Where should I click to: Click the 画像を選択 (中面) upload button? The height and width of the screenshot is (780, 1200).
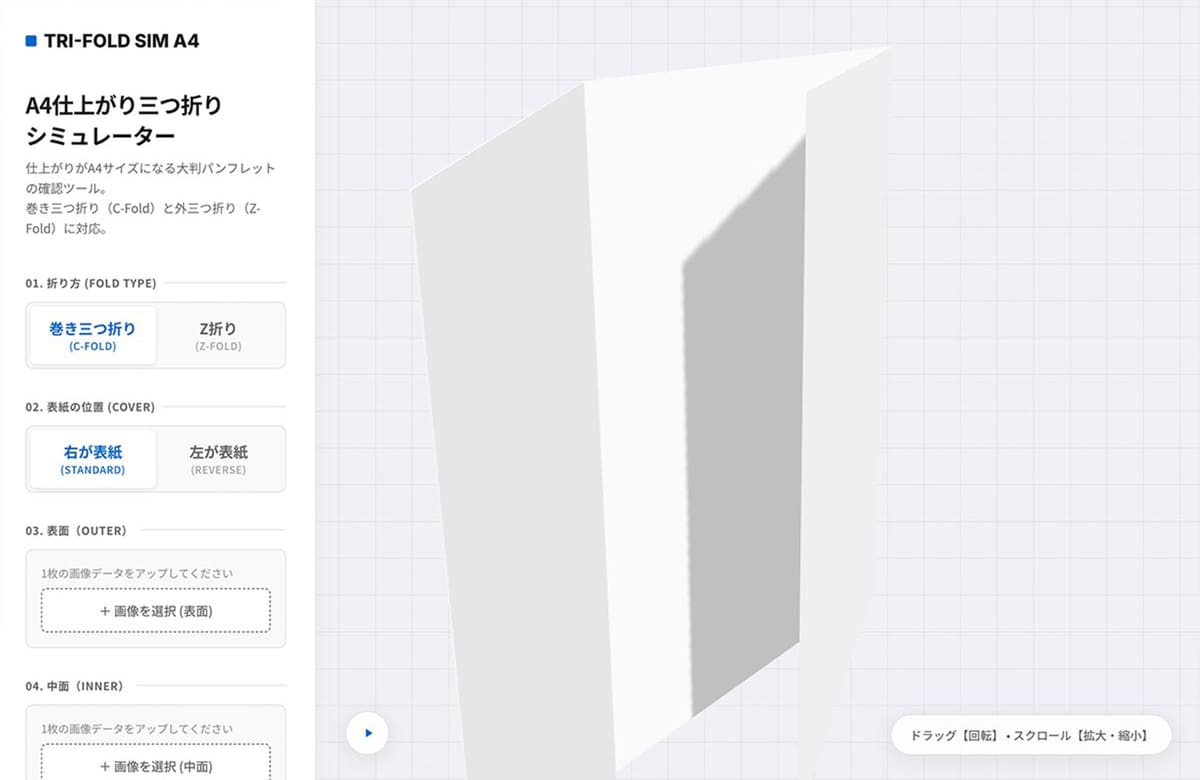pyautogui.click(x=156, y=763)
